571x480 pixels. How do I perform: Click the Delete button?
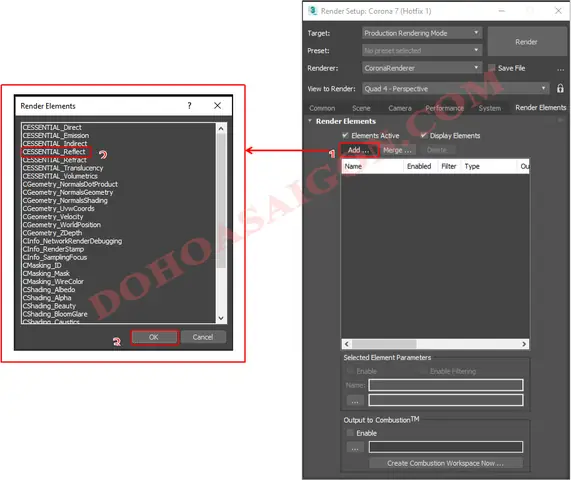(437, 150)
